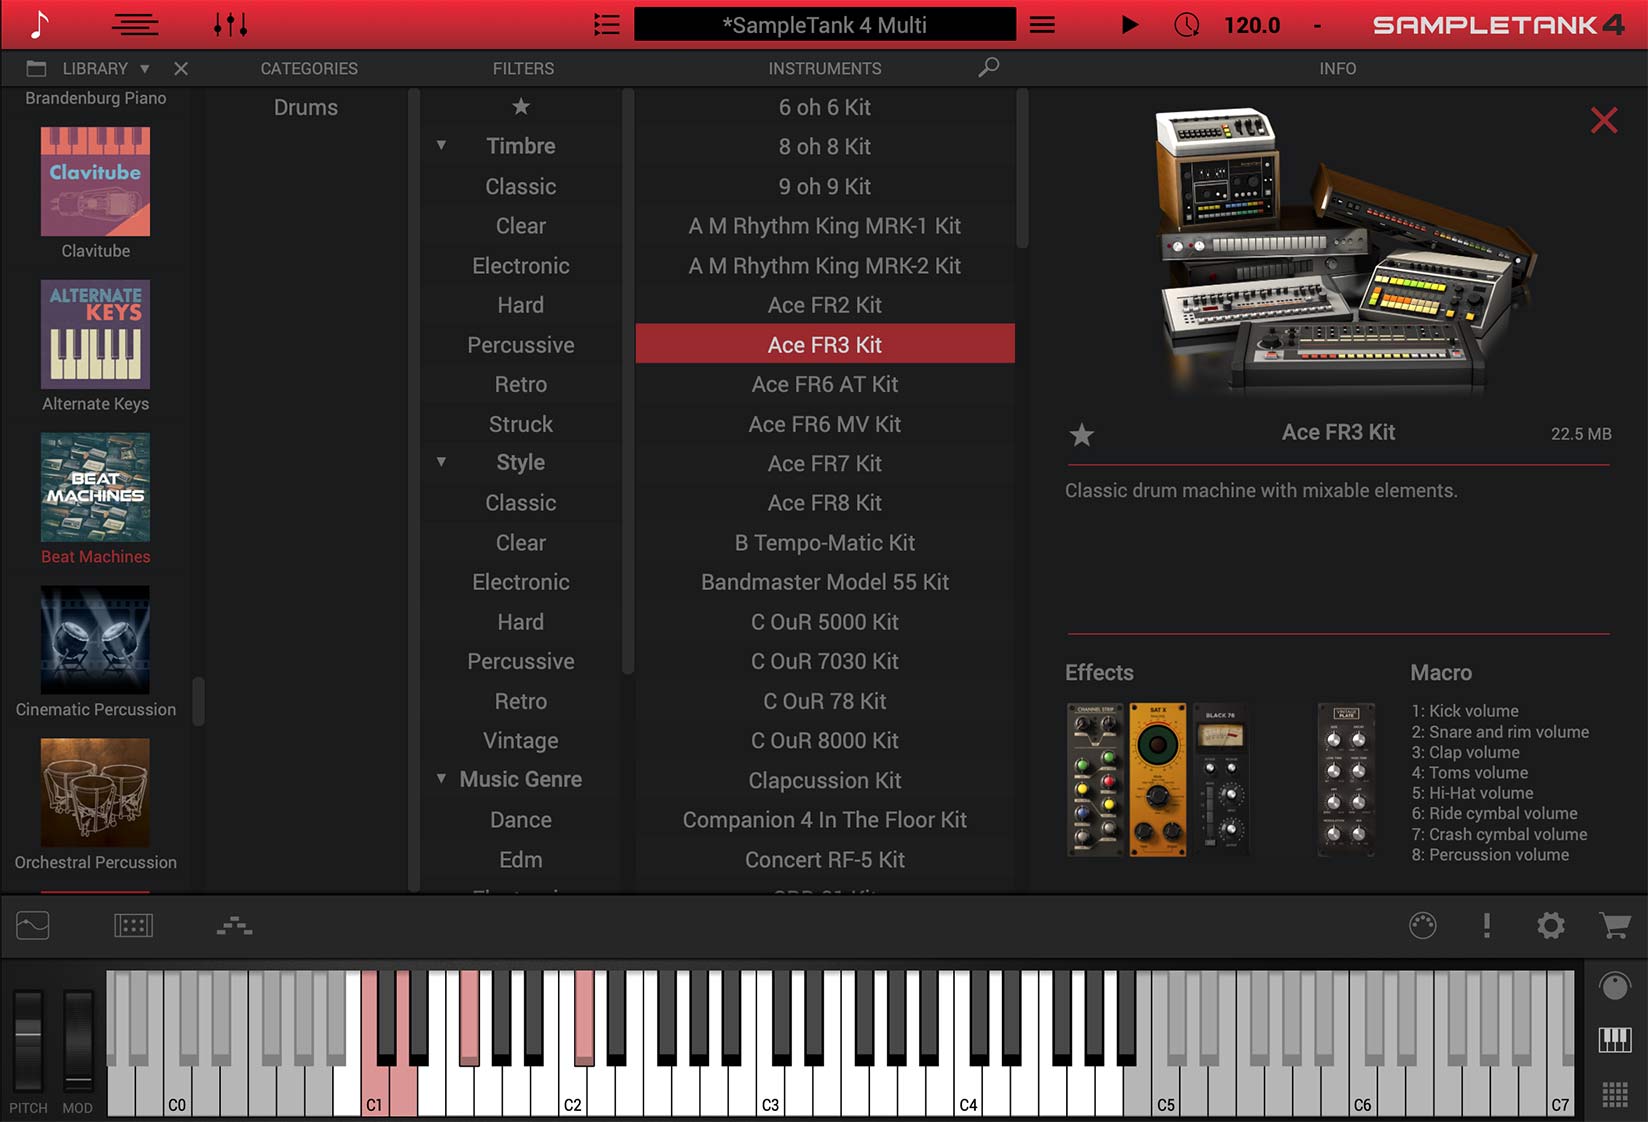Screen dimensions: 1648x1122
Task: Click the notifications exclamation icon
Action: coord(1486,926)
